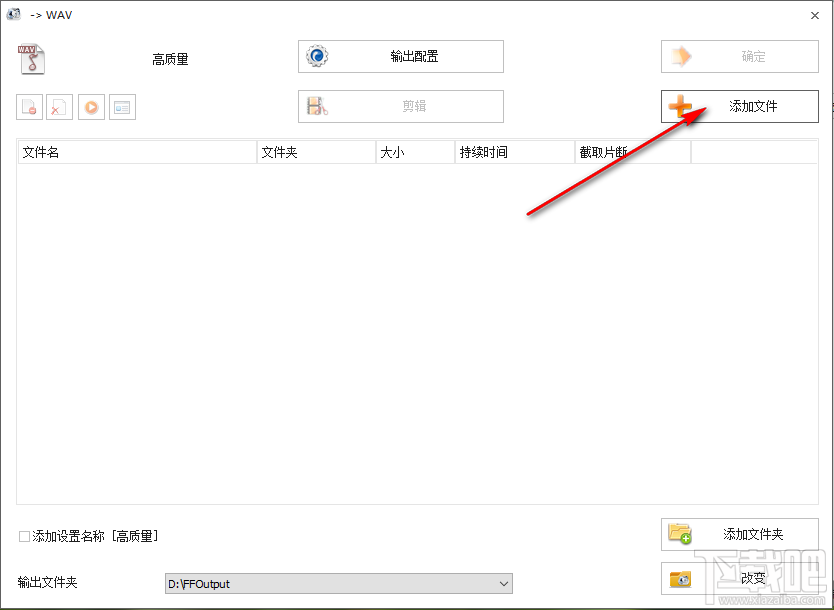Click the 输出配置 button
This screenshot has width=834, height=610.
400,56
